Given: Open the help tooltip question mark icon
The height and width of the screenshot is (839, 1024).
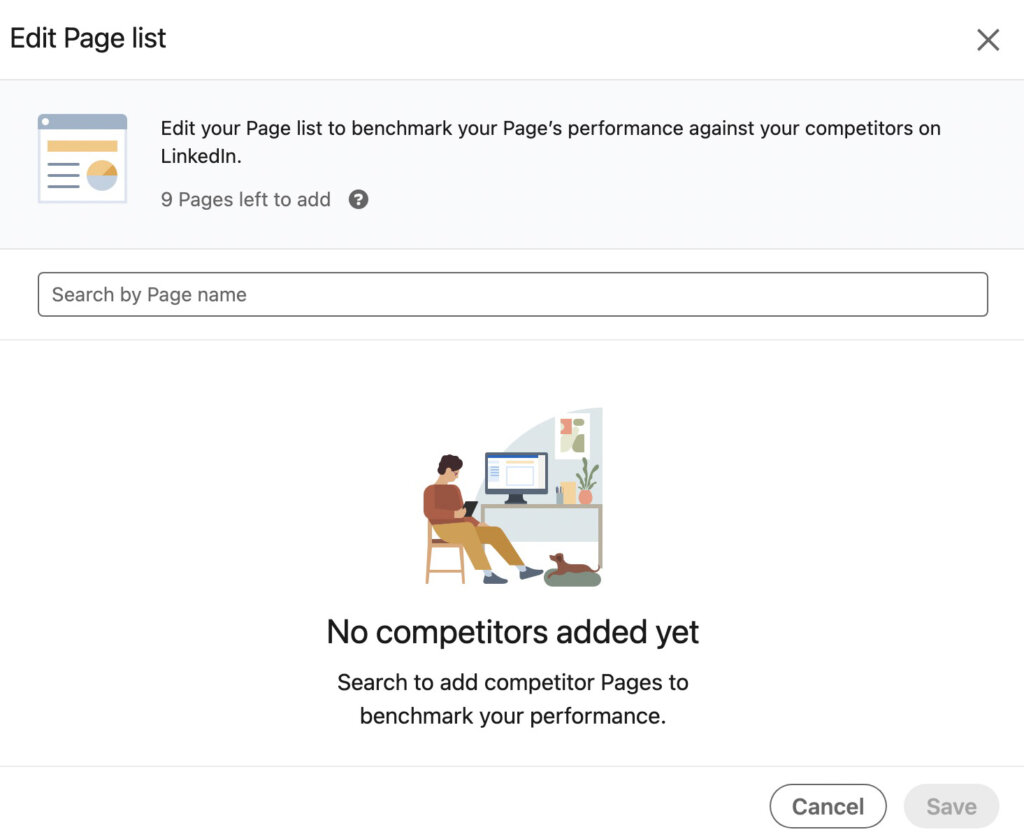Looking at the screenshot, I should [358, 199].
